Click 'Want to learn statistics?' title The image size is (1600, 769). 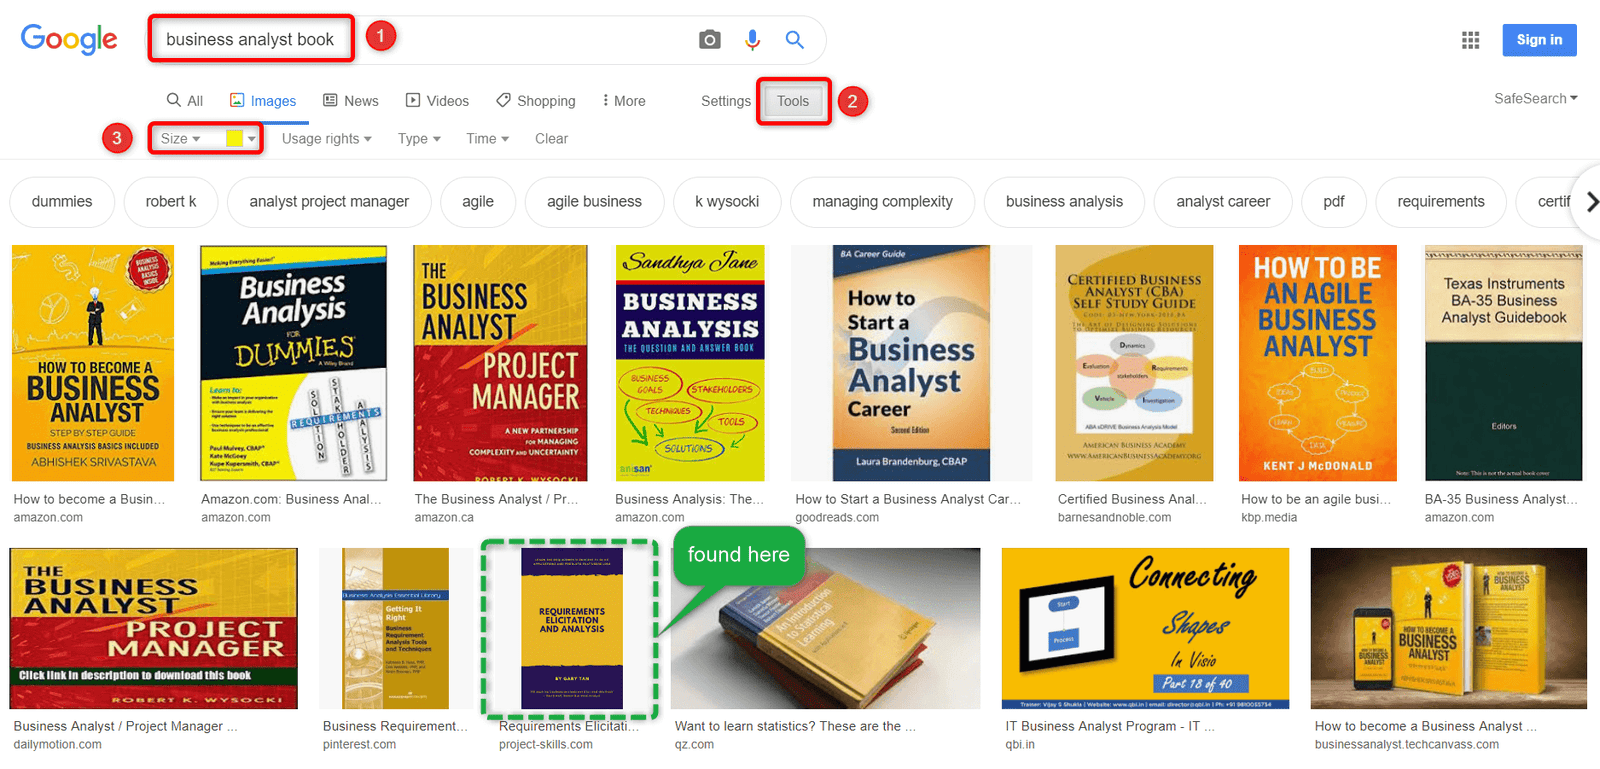pos(795,726)
